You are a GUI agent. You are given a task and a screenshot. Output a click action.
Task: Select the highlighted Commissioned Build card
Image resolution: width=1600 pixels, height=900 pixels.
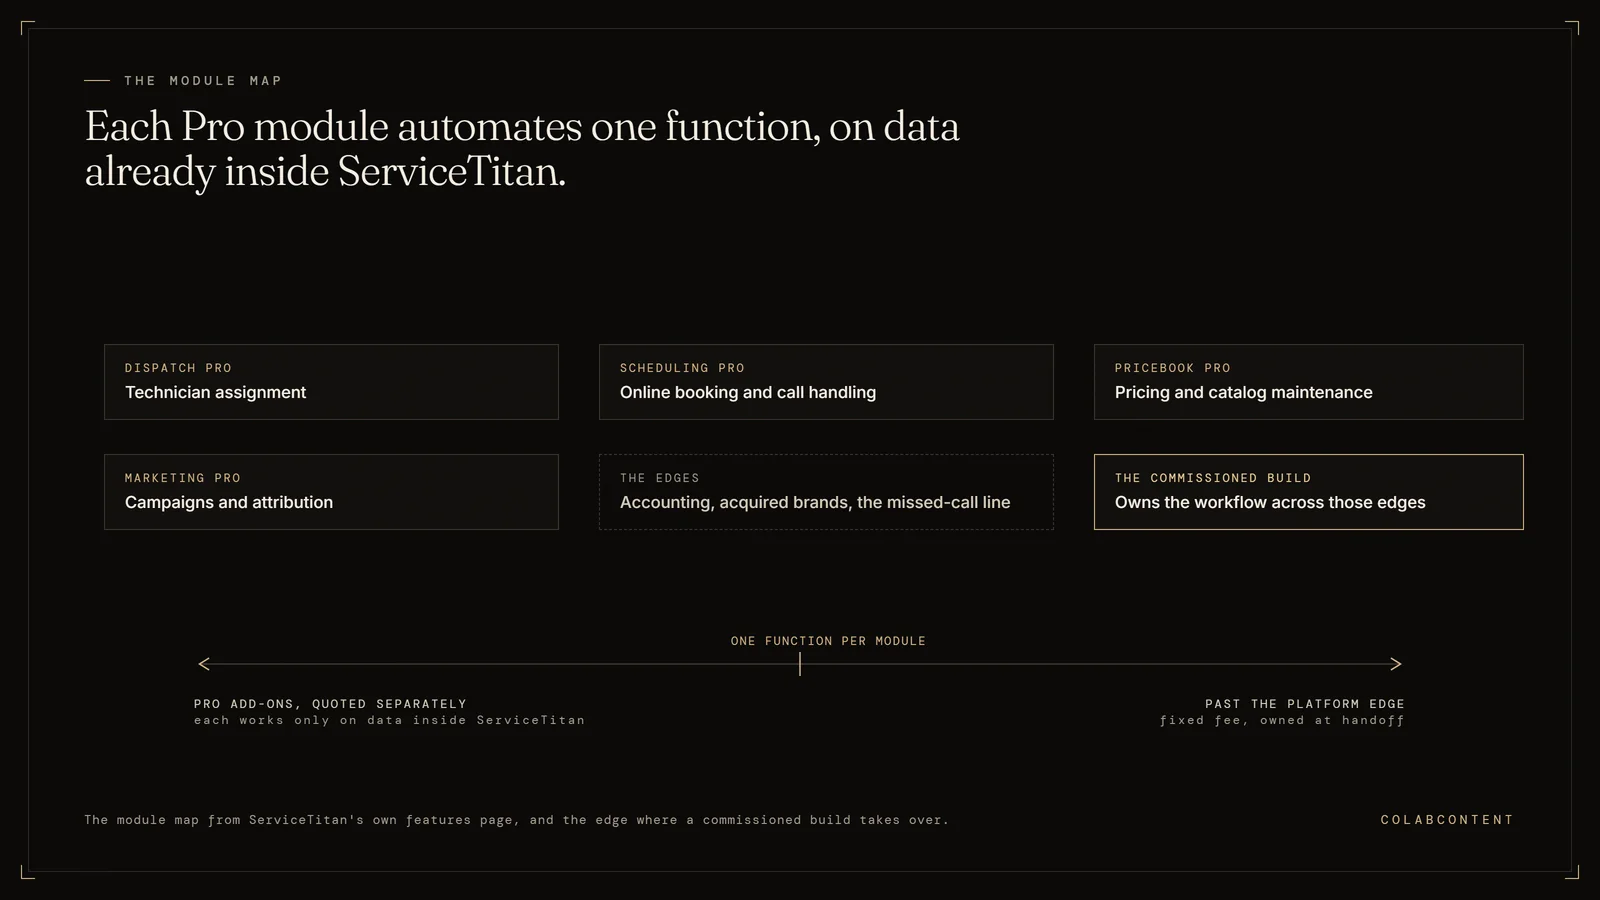pyautogui.click(x=1308, y=492)
